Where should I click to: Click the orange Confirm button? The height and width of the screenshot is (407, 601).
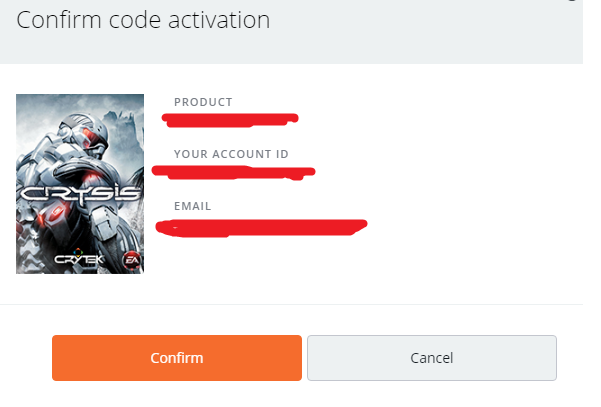(176, 358)
